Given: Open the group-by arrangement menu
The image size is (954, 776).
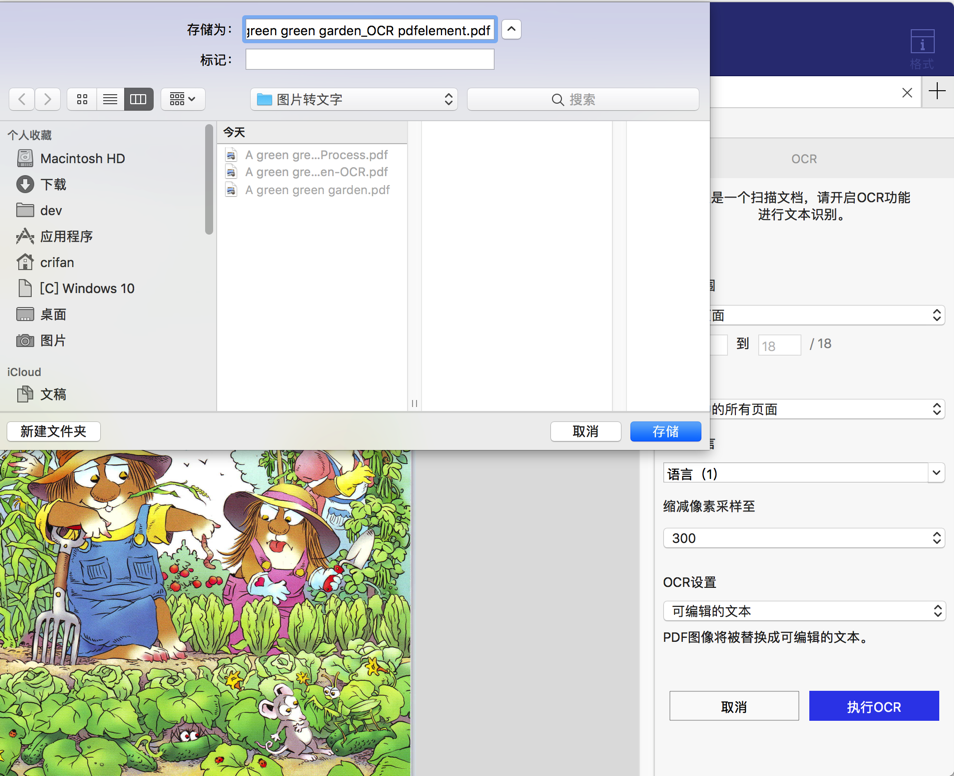Looking at the screenshot, I should pyautogui.click(x=183, y=99).
